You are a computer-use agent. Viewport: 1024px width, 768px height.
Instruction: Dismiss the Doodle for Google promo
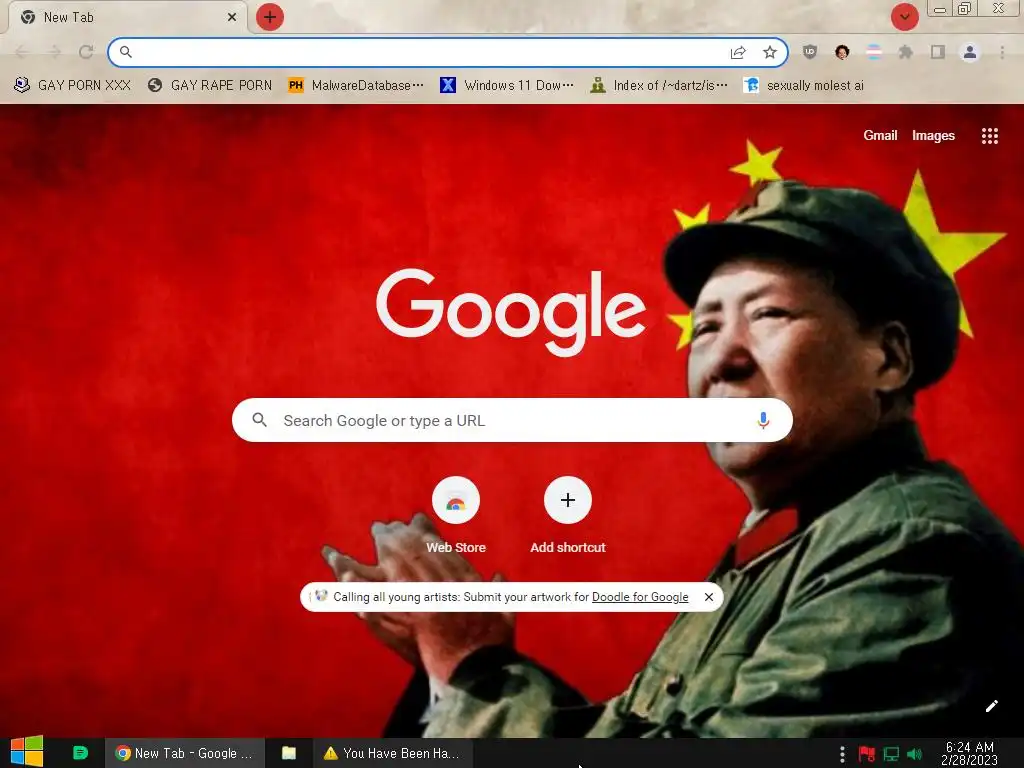point(709,597)
